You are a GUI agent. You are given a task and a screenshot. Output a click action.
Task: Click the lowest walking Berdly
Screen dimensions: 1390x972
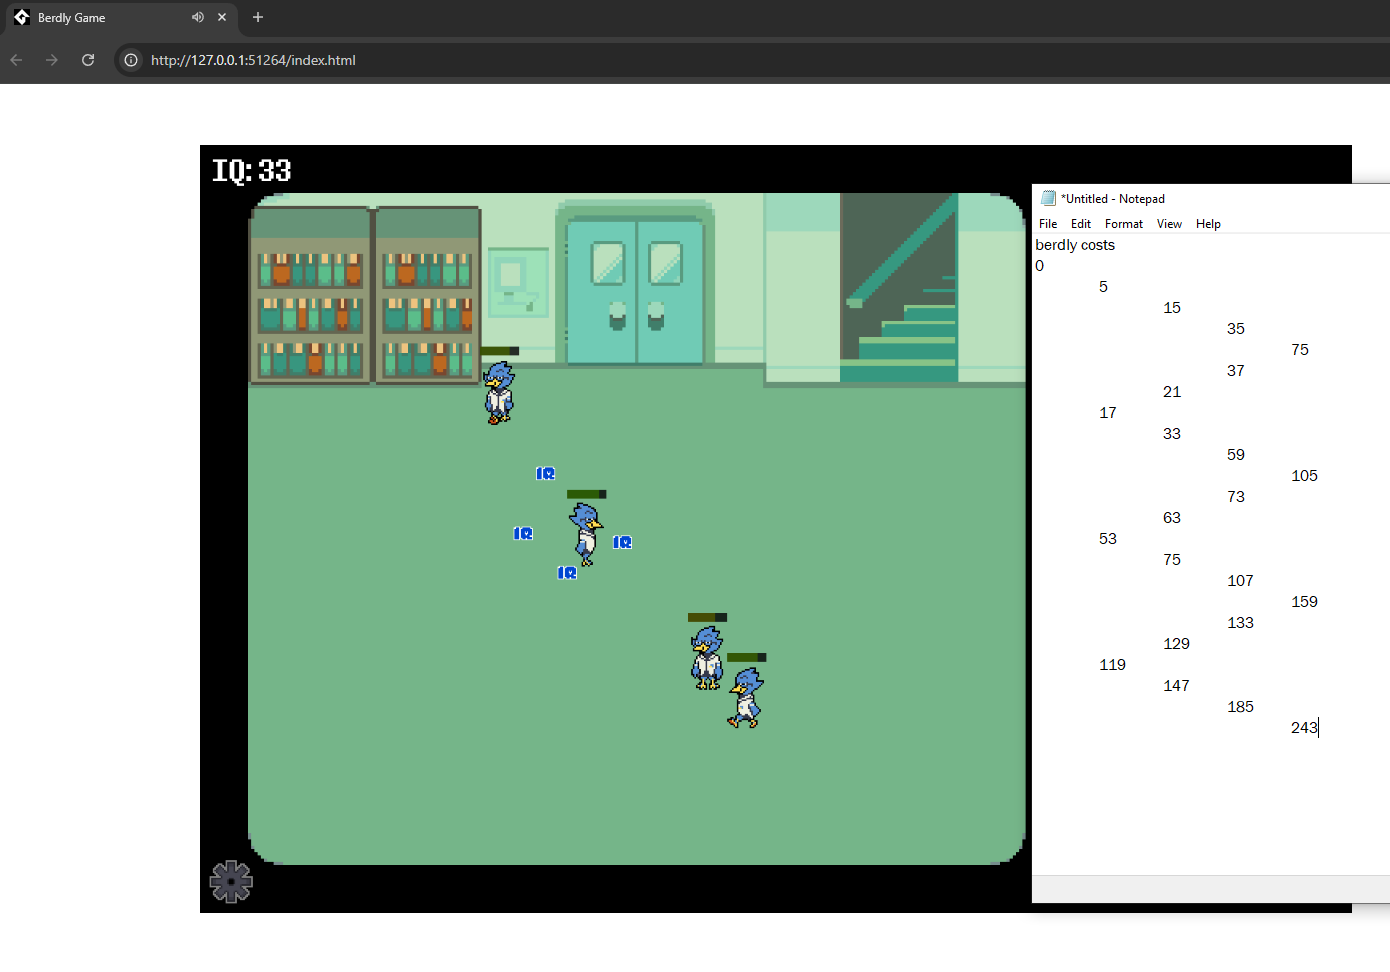point(746,697)
